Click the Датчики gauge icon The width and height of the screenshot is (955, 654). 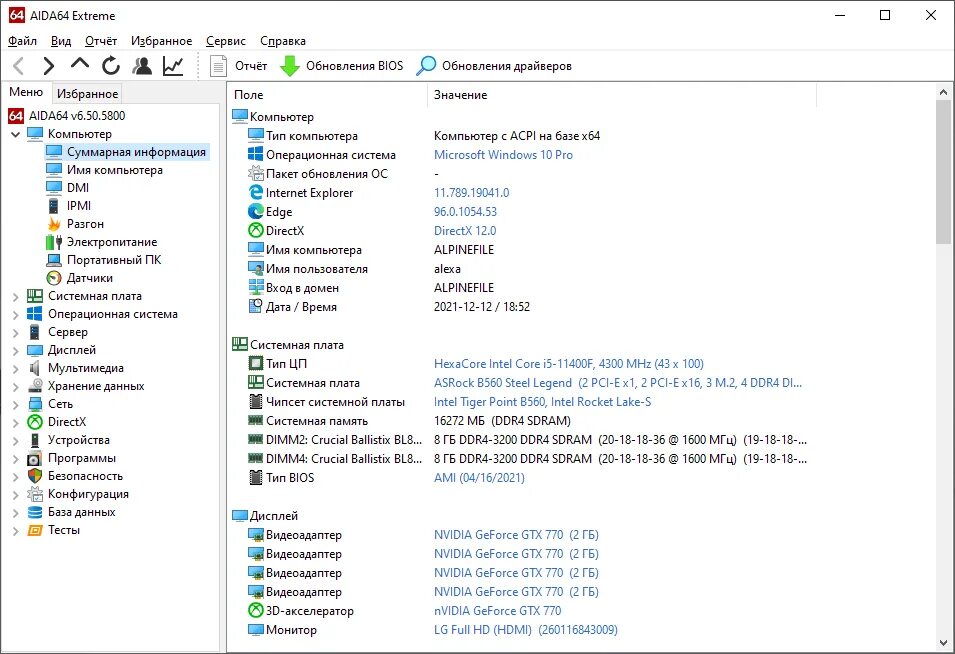(54, 278)
